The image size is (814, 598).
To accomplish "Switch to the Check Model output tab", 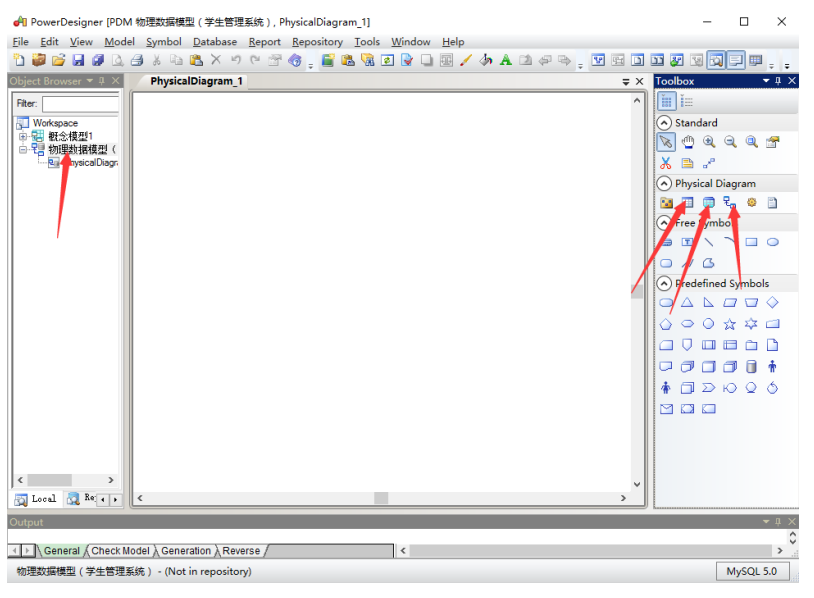I will (120, 551).
